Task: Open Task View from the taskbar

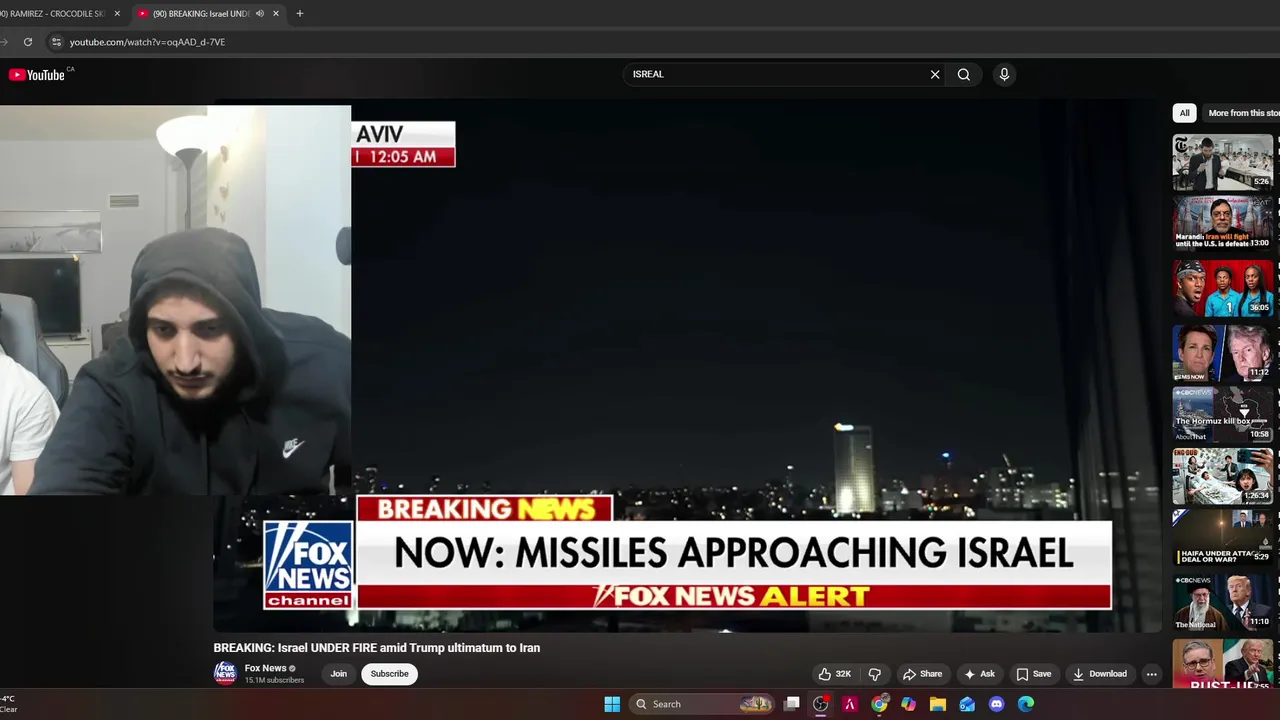Action: coord(792,704)
